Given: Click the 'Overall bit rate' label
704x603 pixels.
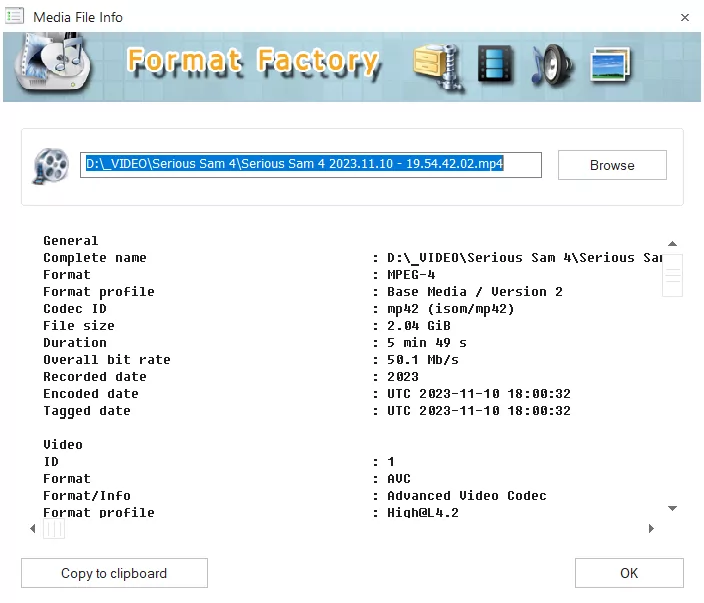Looking at the screenshot, I should 106,360.
